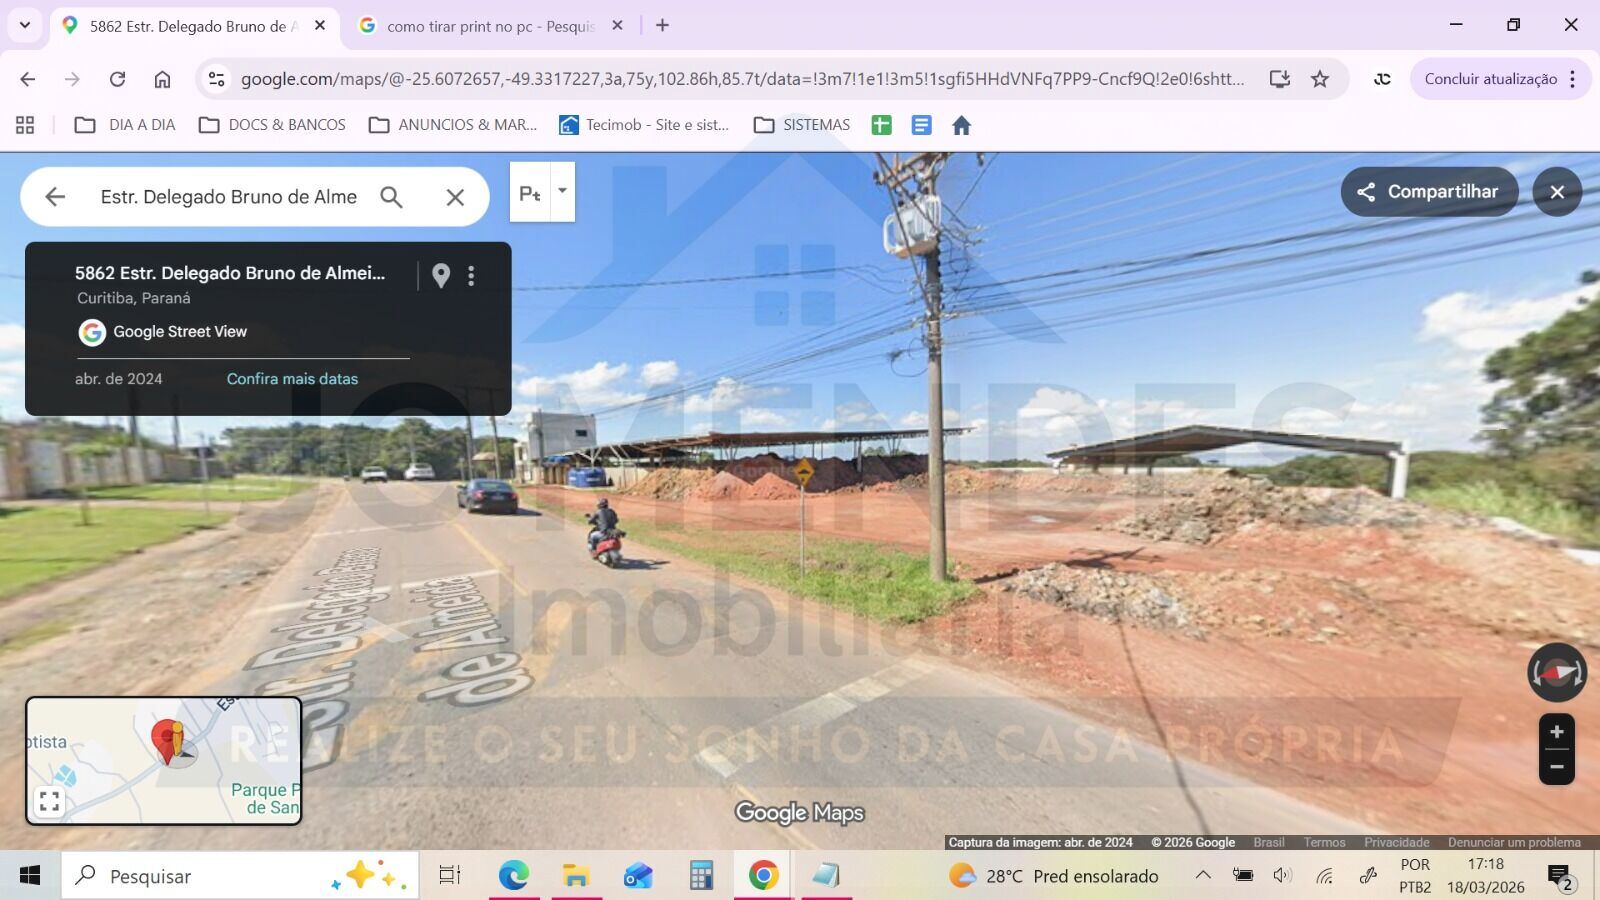Open the three-dot menu in info card

(x=471, y=275)
